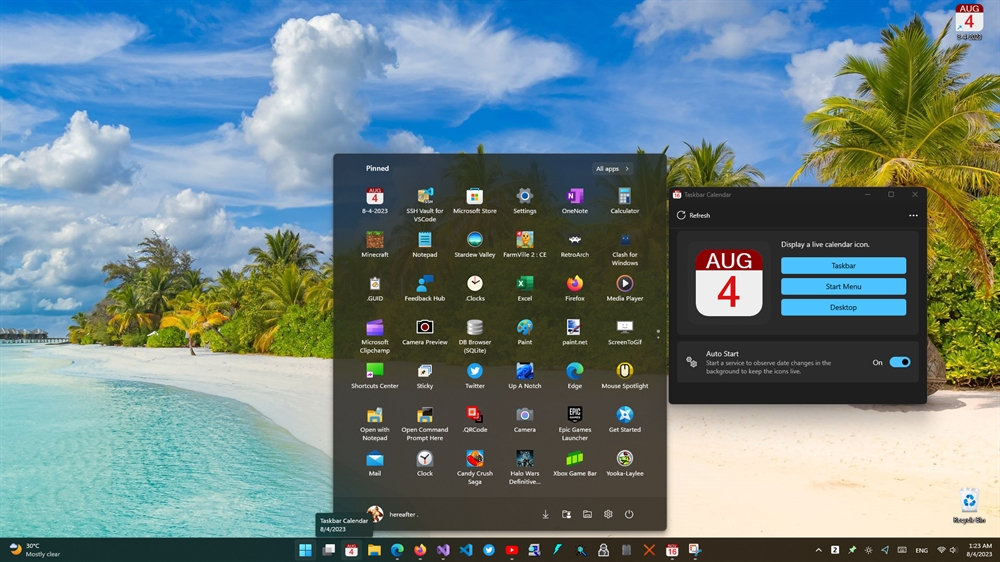Viewport: 1000px width, 562px height.
Task: Open ScreenToGif
Action: click(624, 332)
